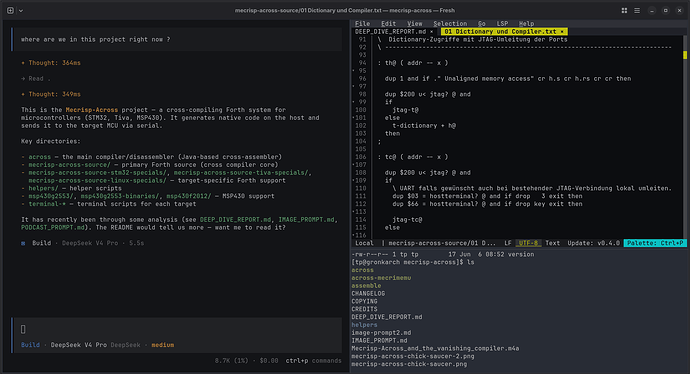690x374 pixels.
Task: Click the Read . tool call line
Action: click(36, 79)
